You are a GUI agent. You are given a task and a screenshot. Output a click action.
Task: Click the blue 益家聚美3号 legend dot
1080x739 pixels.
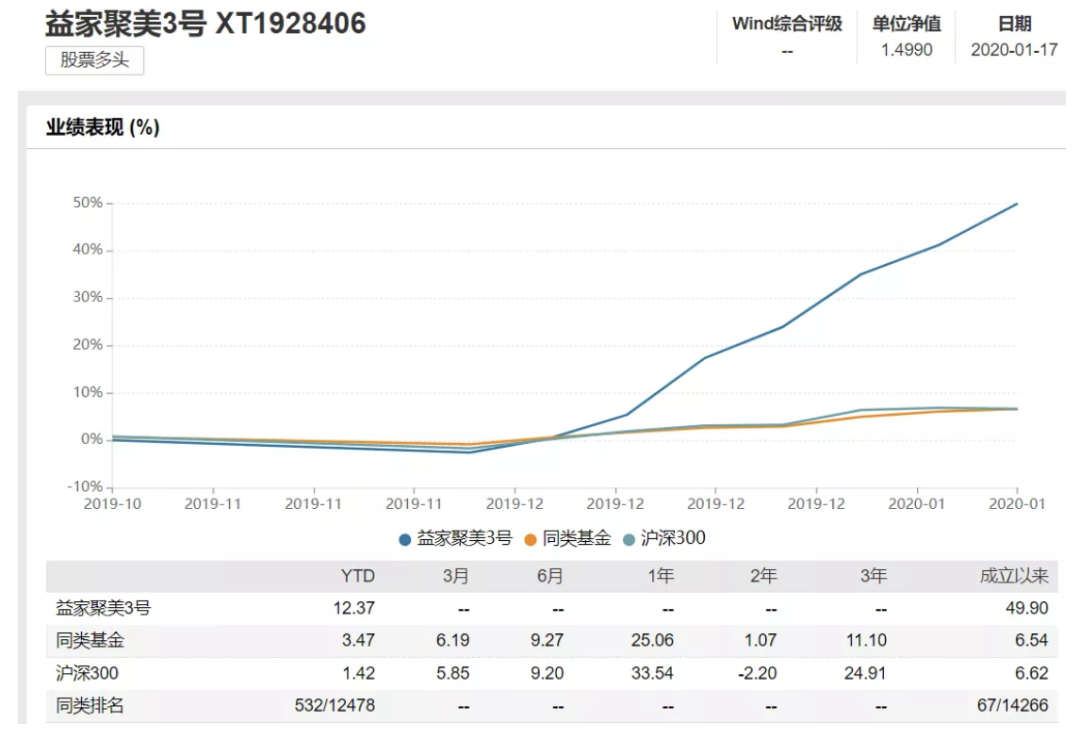point(405,540)
